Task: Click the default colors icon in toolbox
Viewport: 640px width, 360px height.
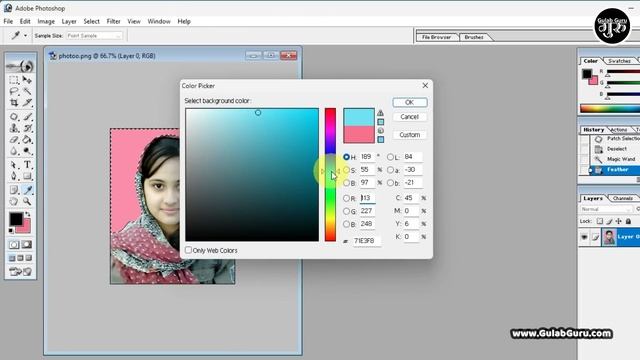Action: [11, 231]
